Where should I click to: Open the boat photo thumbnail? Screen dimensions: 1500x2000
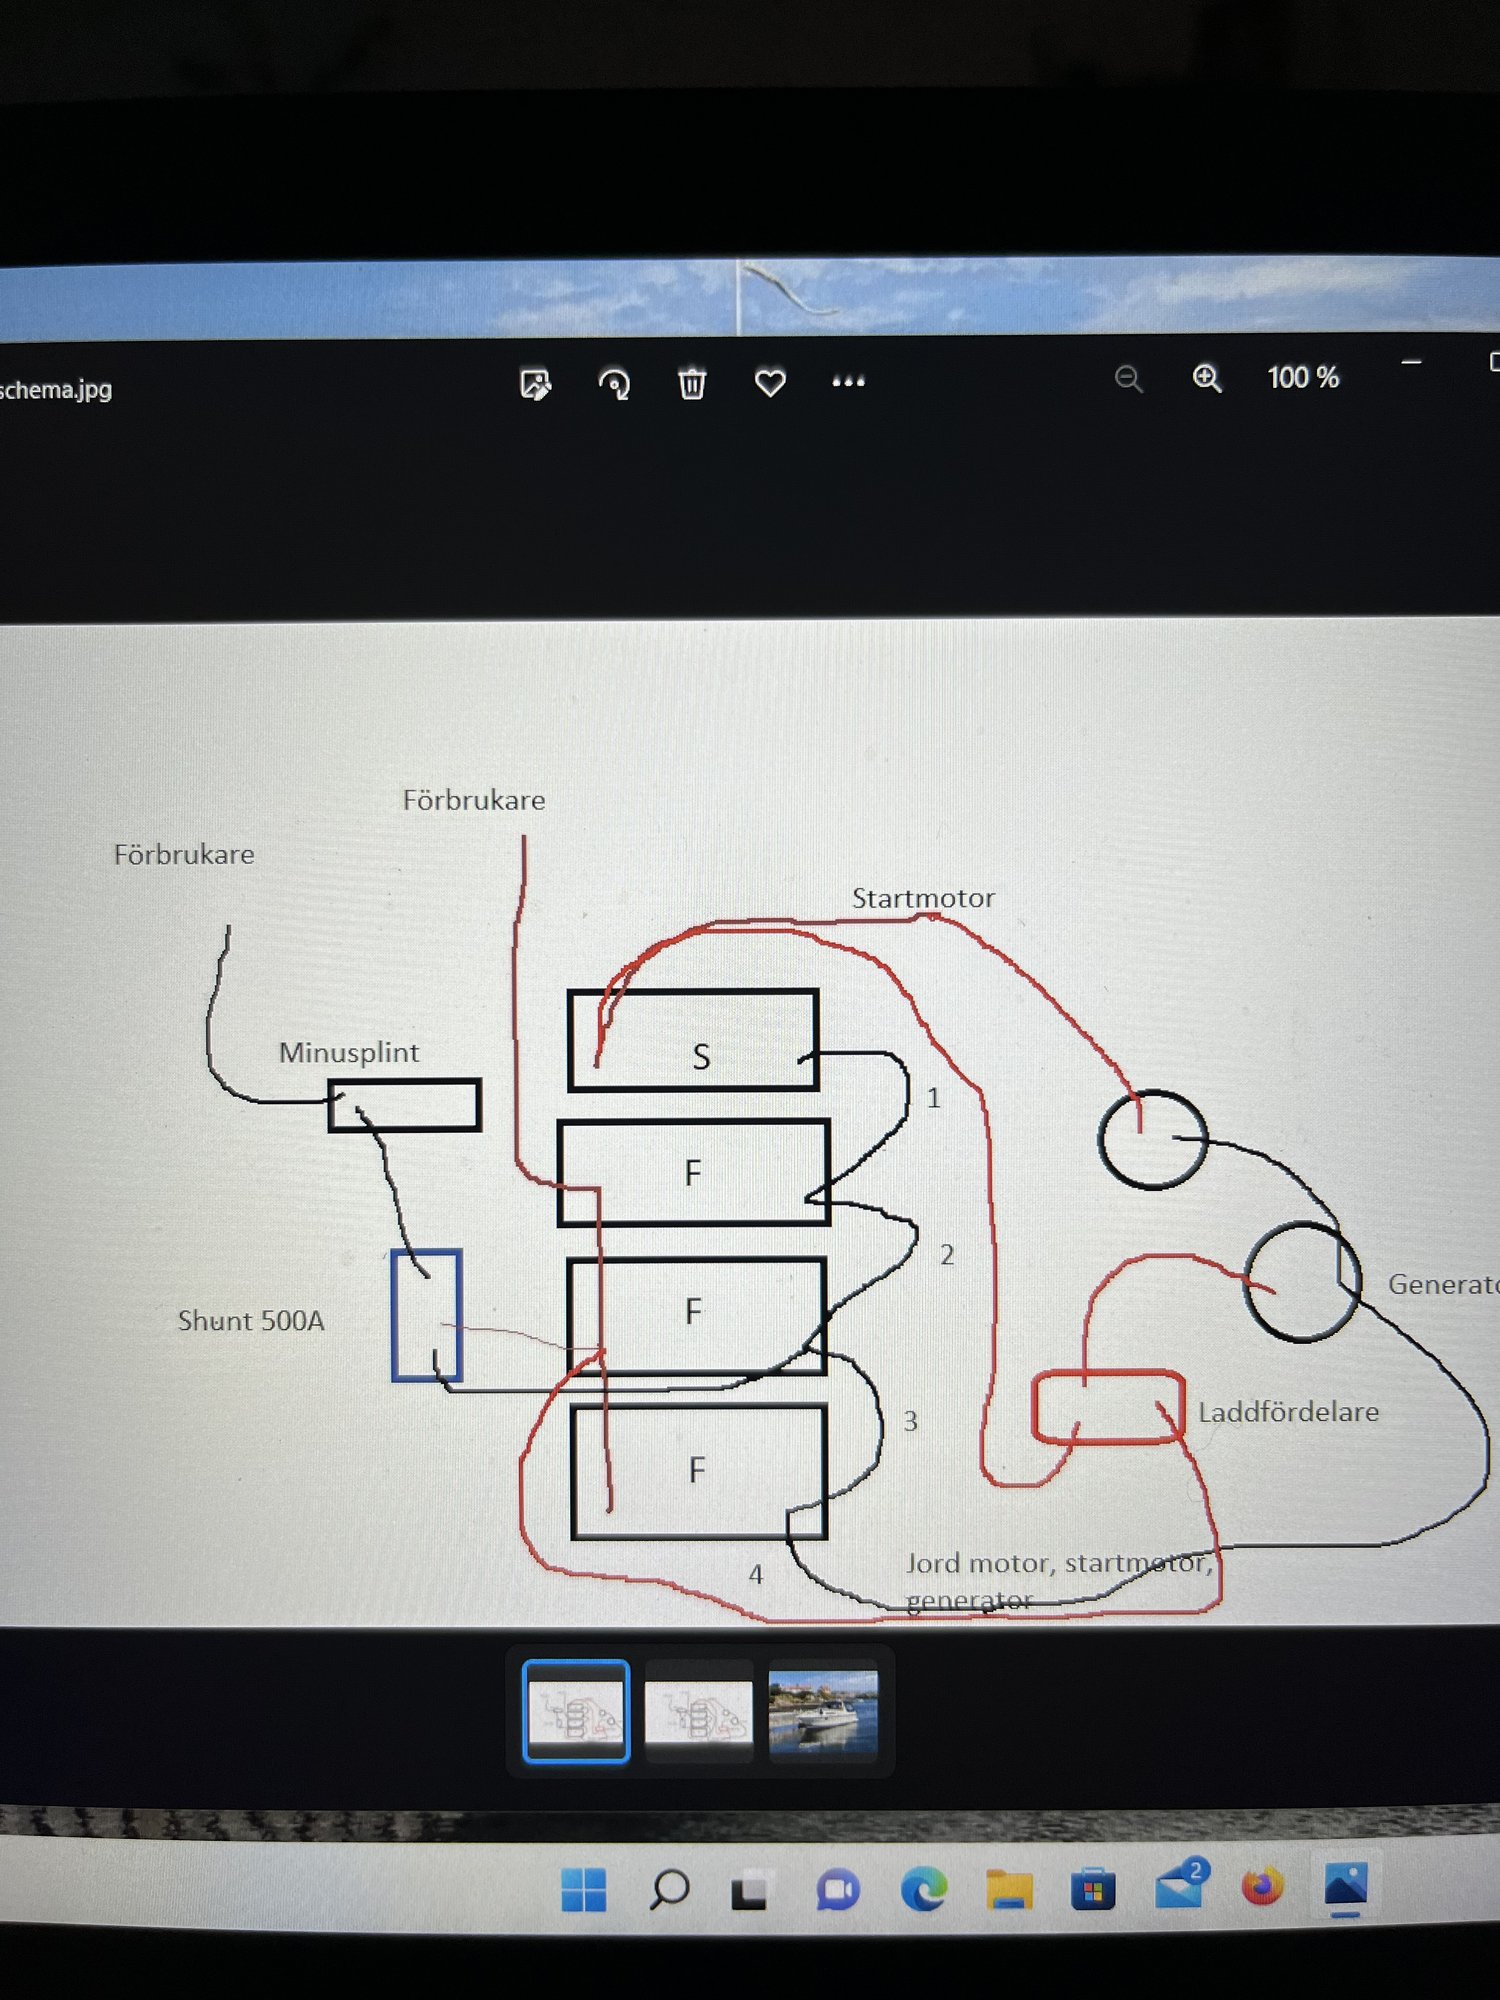click(822, 1711)
